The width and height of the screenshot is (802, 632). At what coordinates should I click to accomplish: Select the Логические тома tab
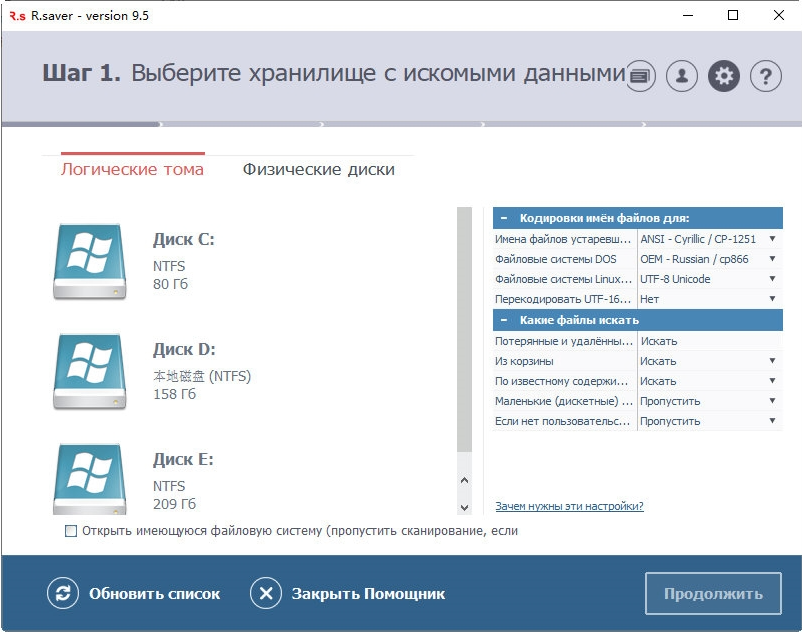pos(135,169)
